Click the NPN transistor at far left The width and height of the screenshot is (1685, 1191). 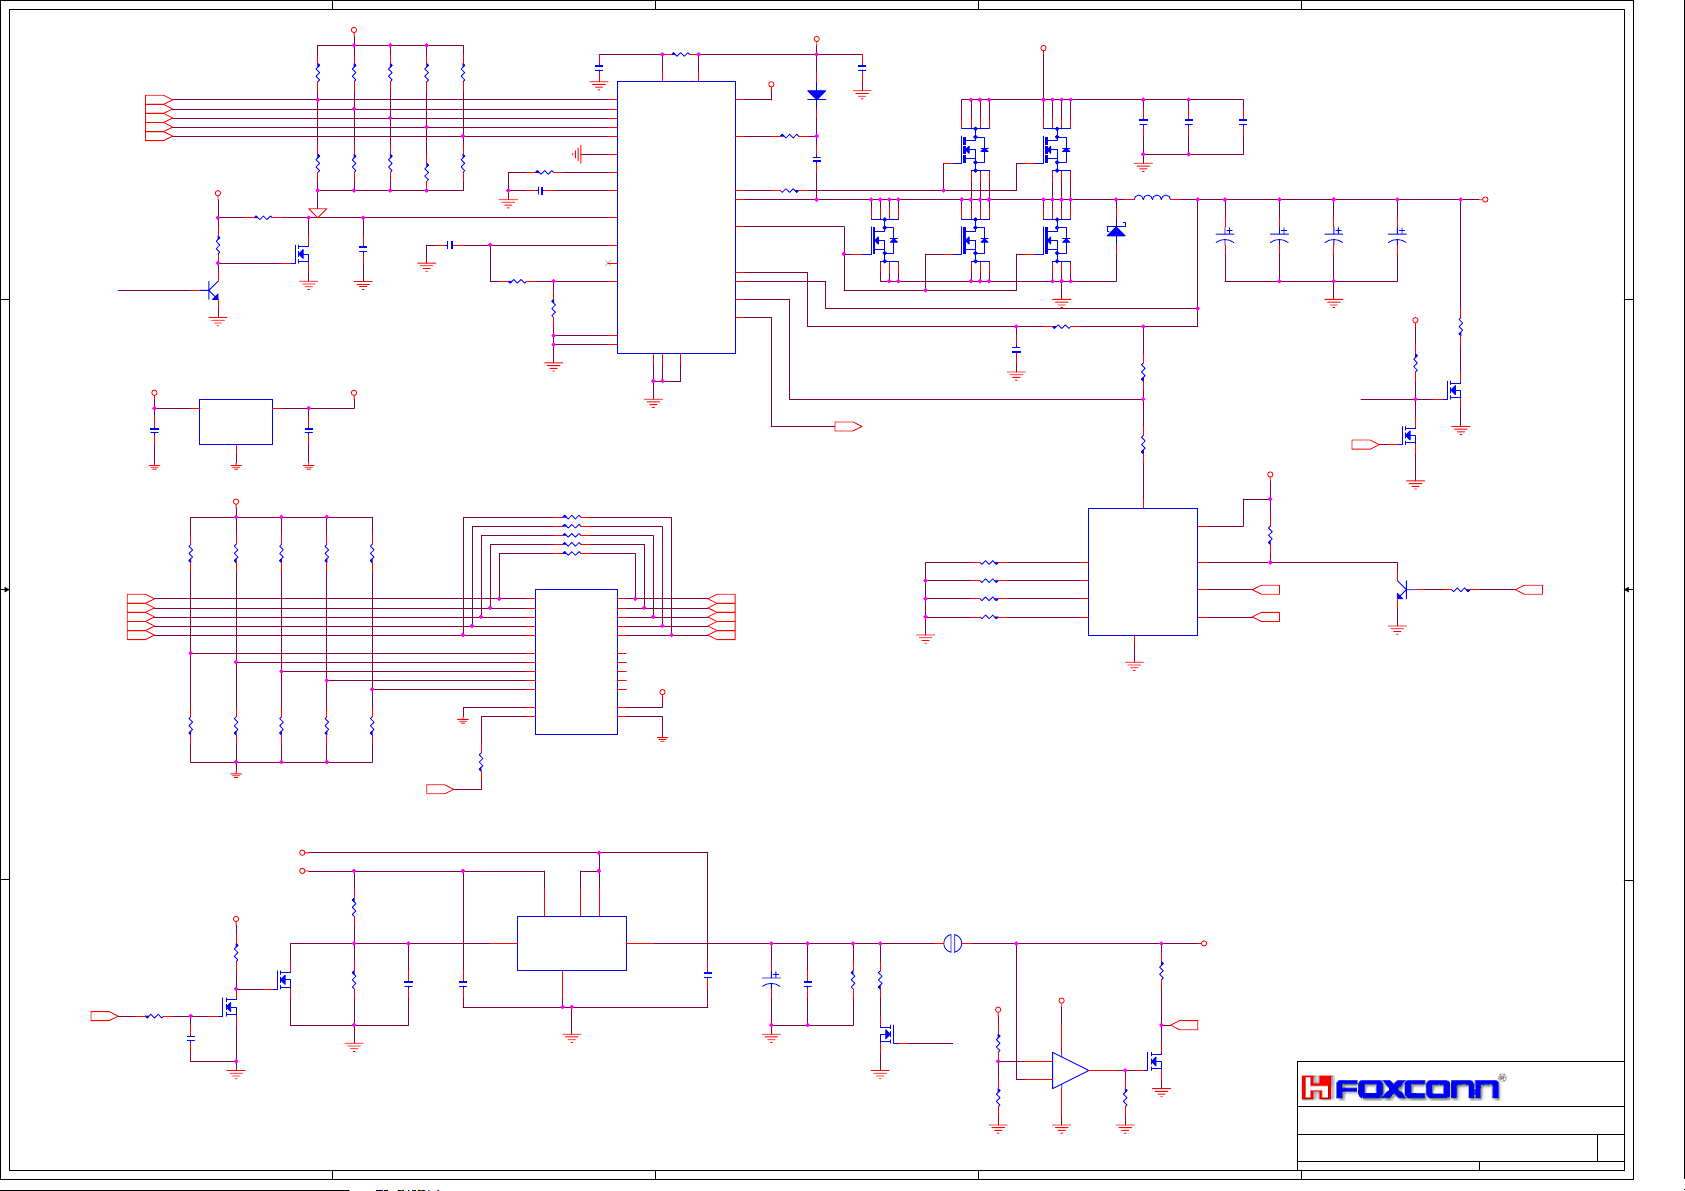click(212, 291)
